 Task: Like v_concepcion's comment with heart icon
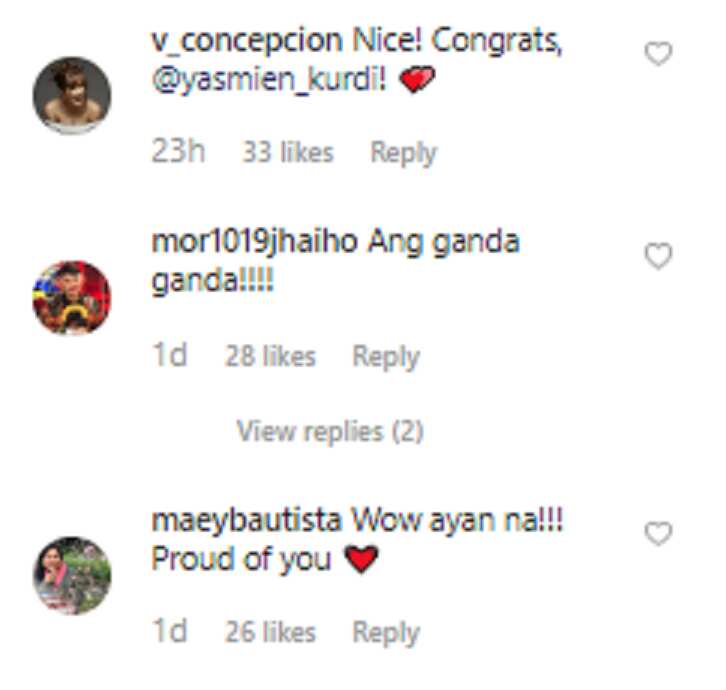pos(658,54)
